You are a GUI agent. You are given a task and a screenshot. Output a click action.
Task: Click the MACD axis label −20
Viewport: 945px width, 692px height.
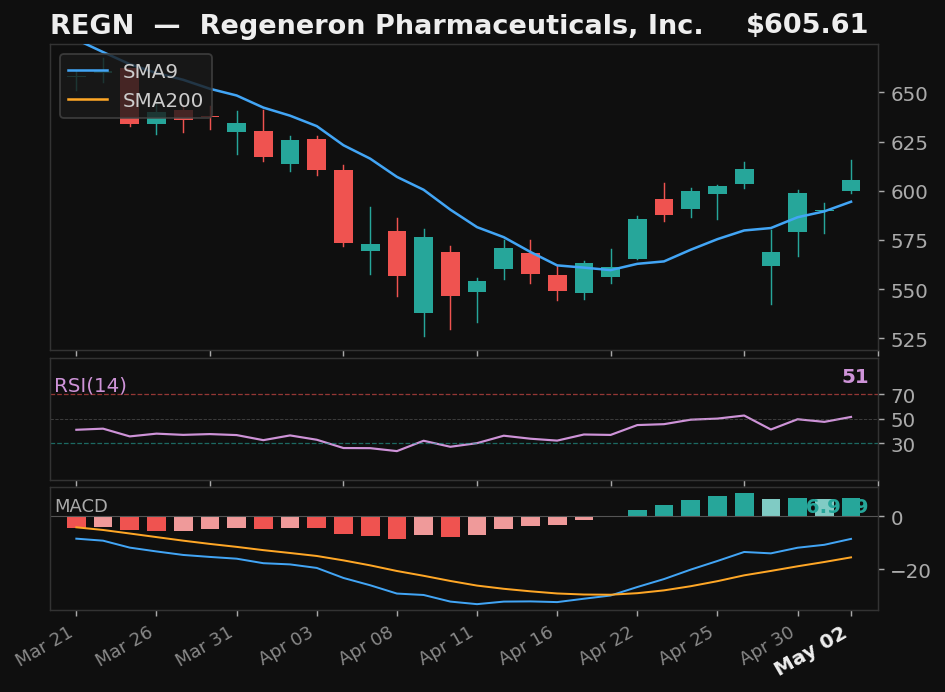pyautogui.click(x=911, y=570)
